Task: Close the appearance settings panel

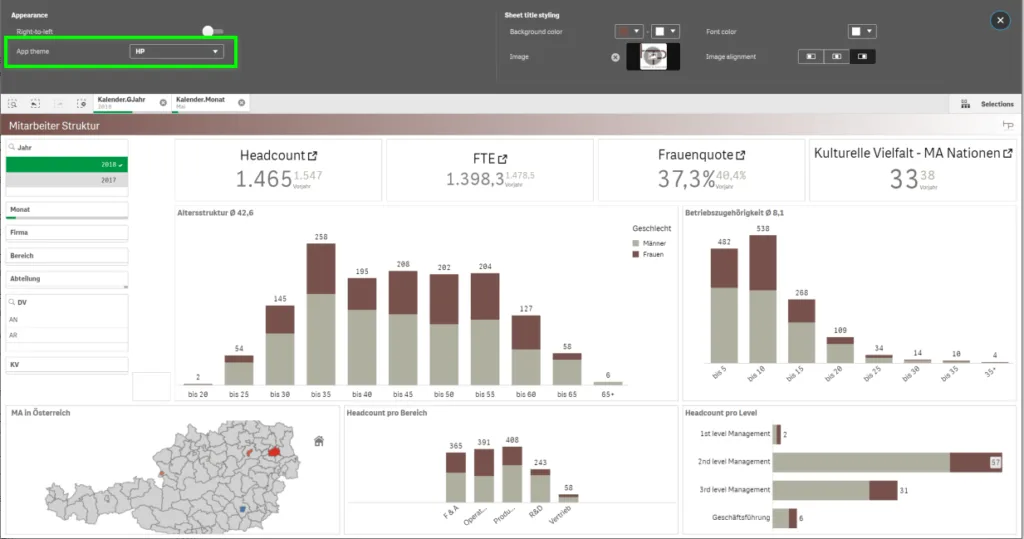Action: pyautogui.click(x=1000, y=20)
